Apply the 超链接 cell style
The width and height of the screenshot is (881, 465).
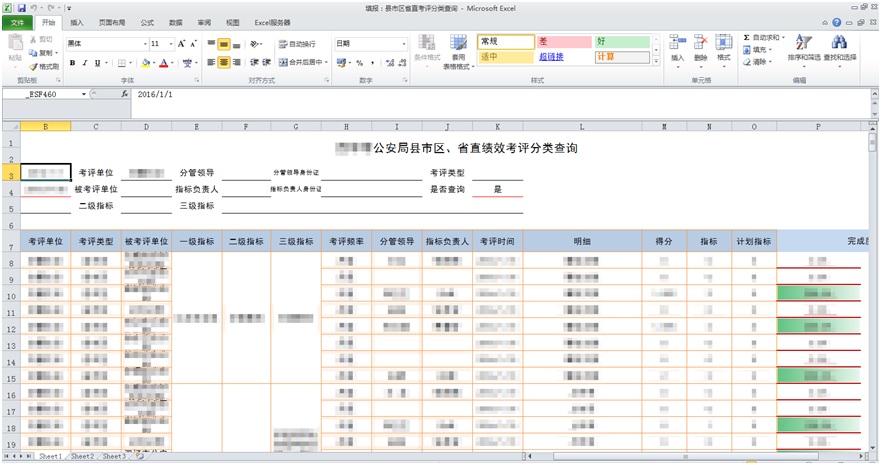552,57
